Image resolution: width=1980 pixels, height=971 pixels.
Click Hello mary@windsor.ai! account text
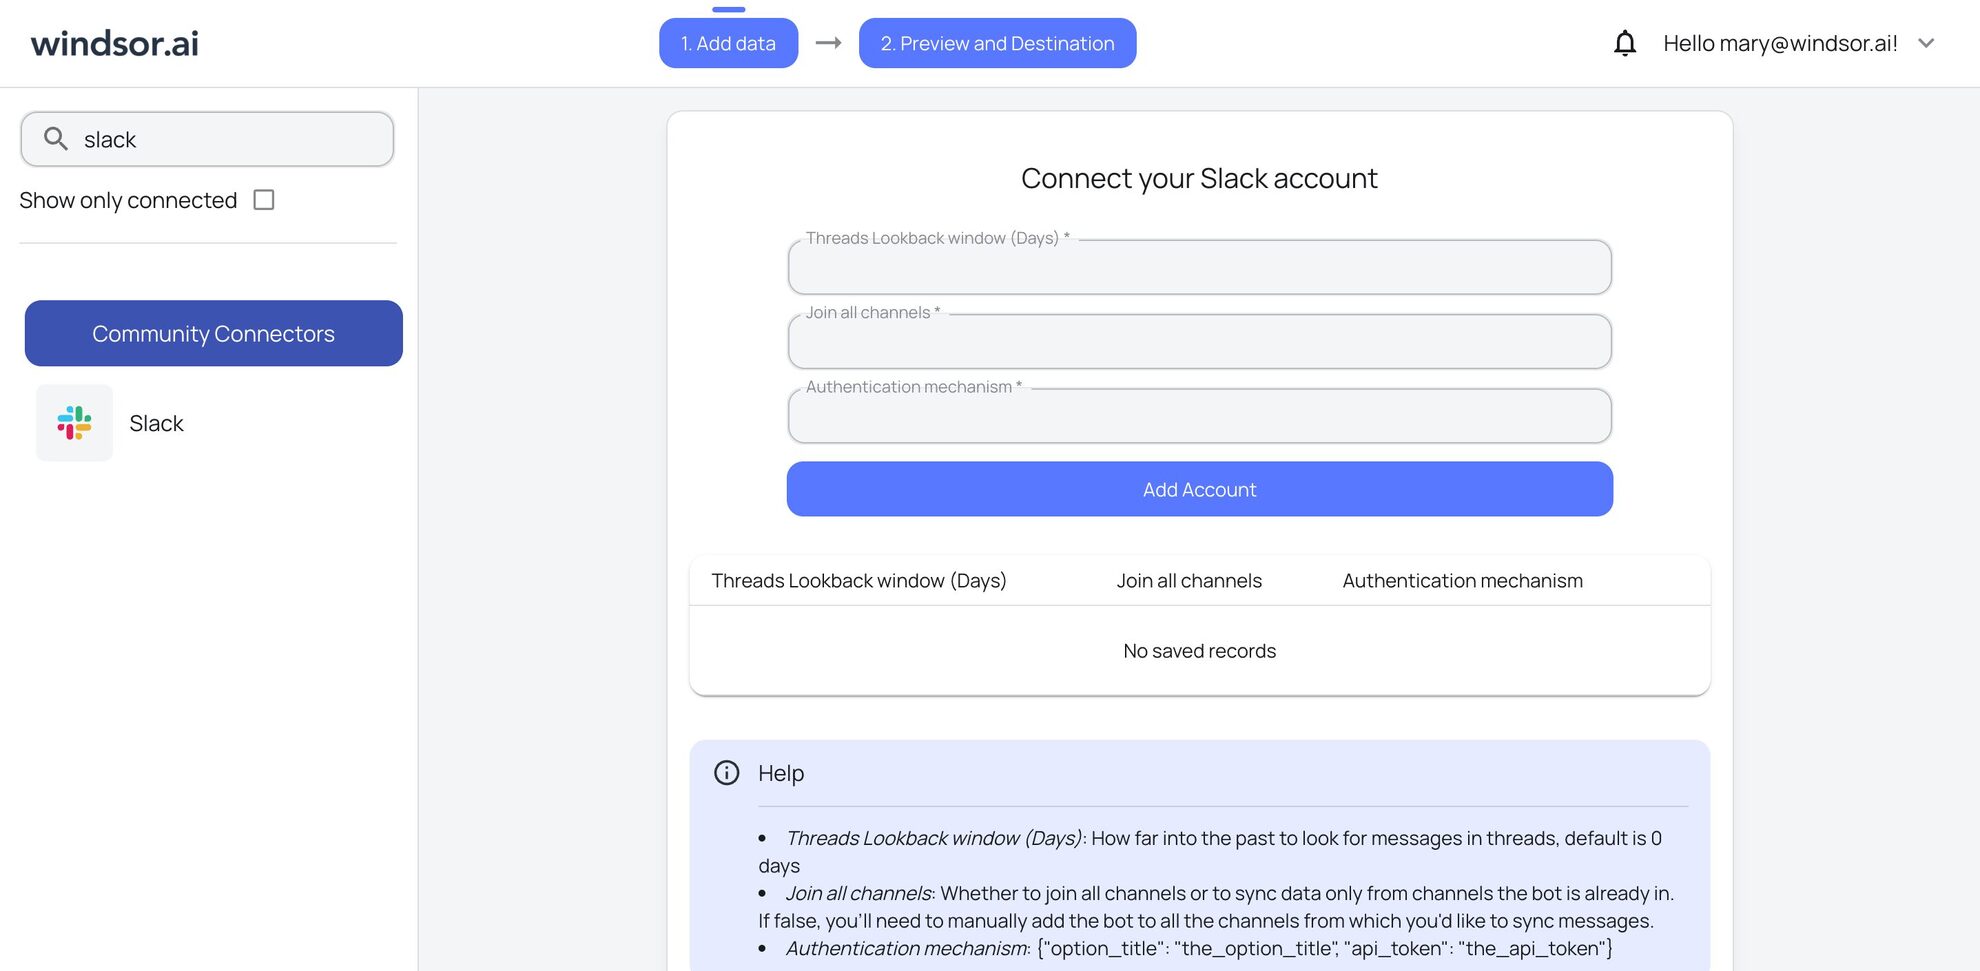click(1780, 43)
